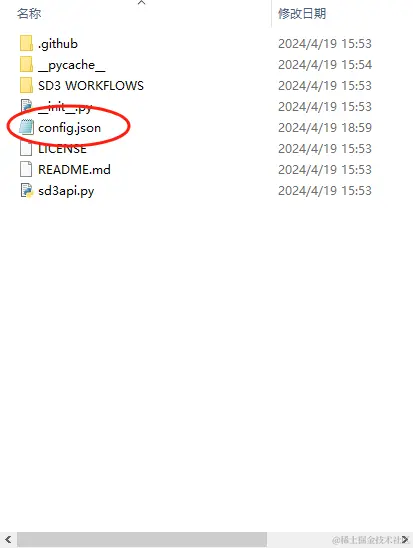
Task: Select the config.json notepad icon
Action: coord(27,127)
